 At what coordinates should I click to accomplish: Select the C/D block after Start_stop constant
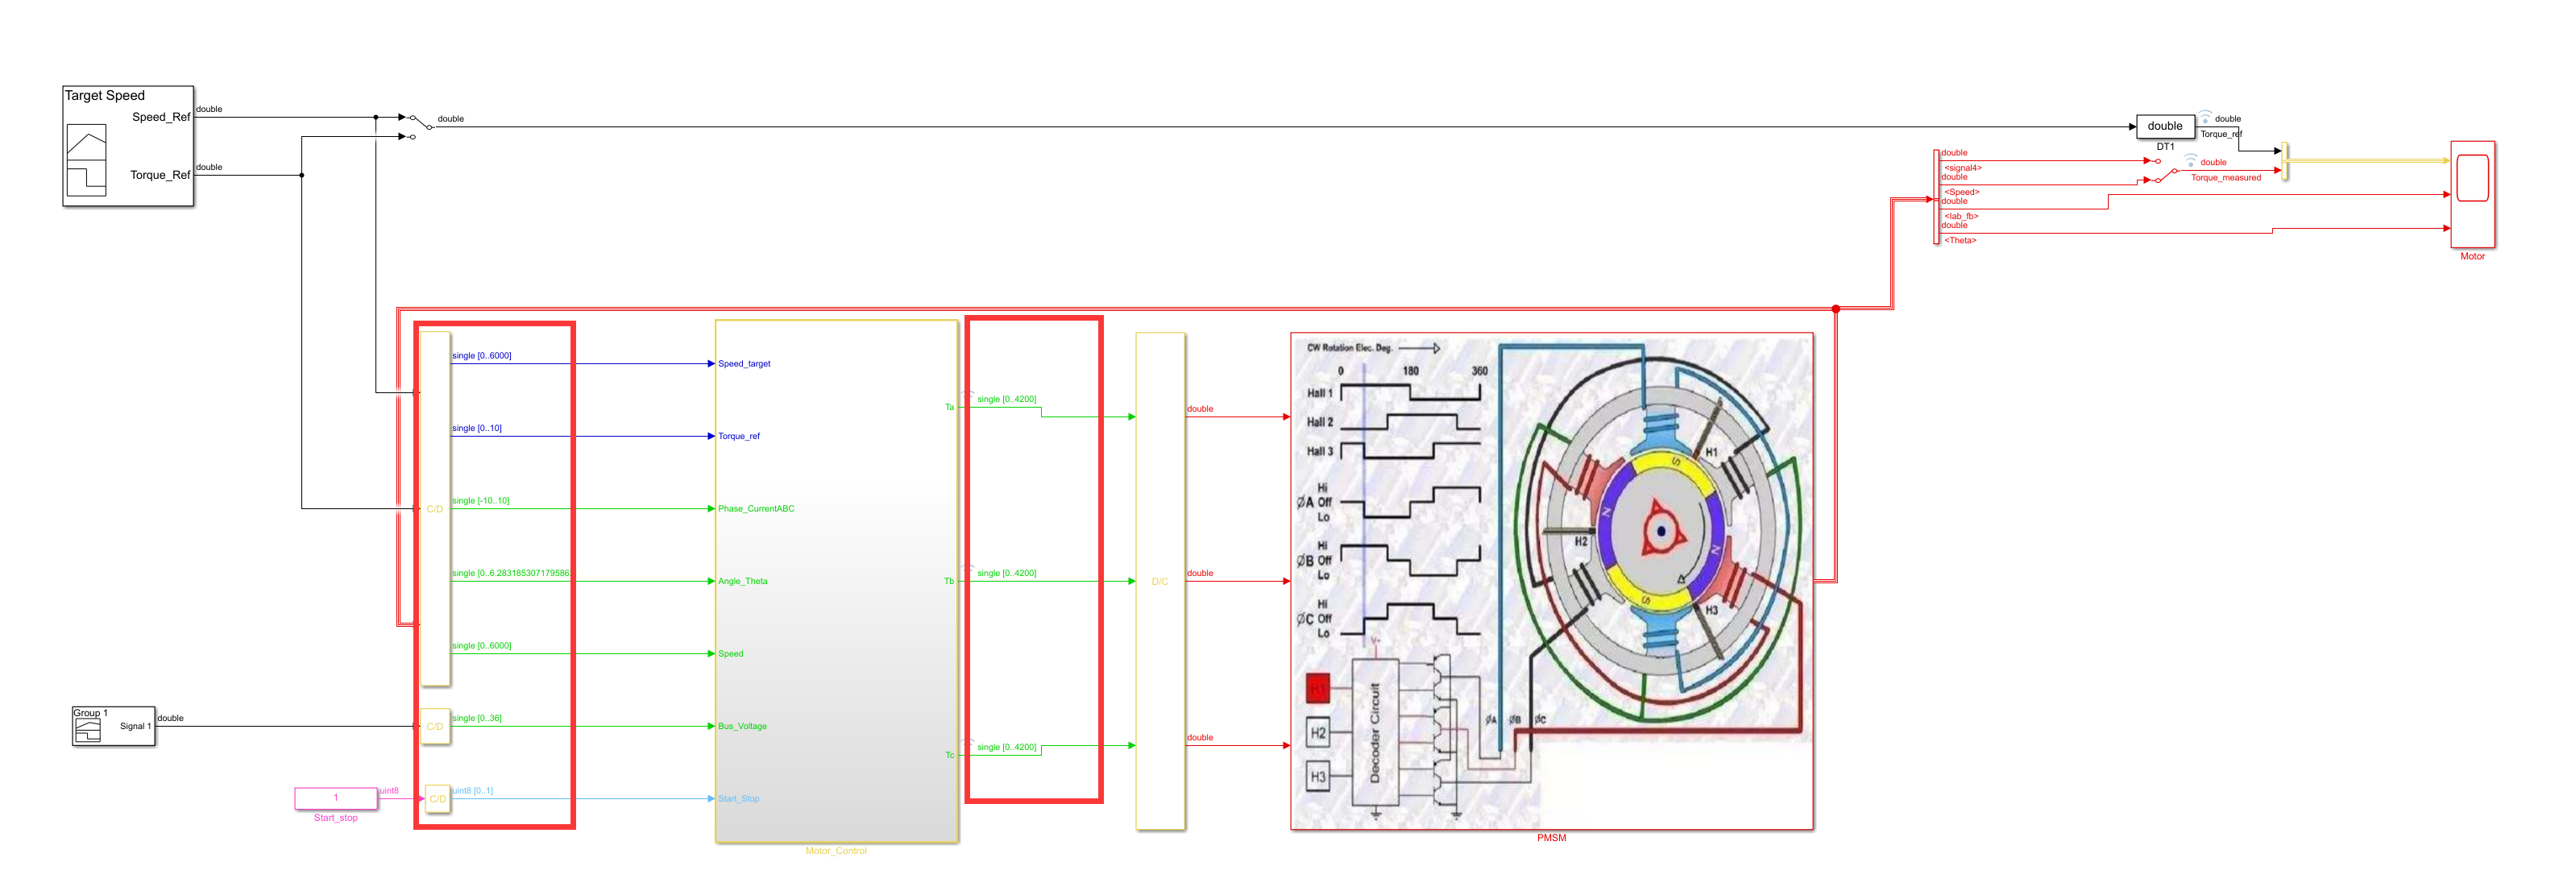[x=437, y=798]
